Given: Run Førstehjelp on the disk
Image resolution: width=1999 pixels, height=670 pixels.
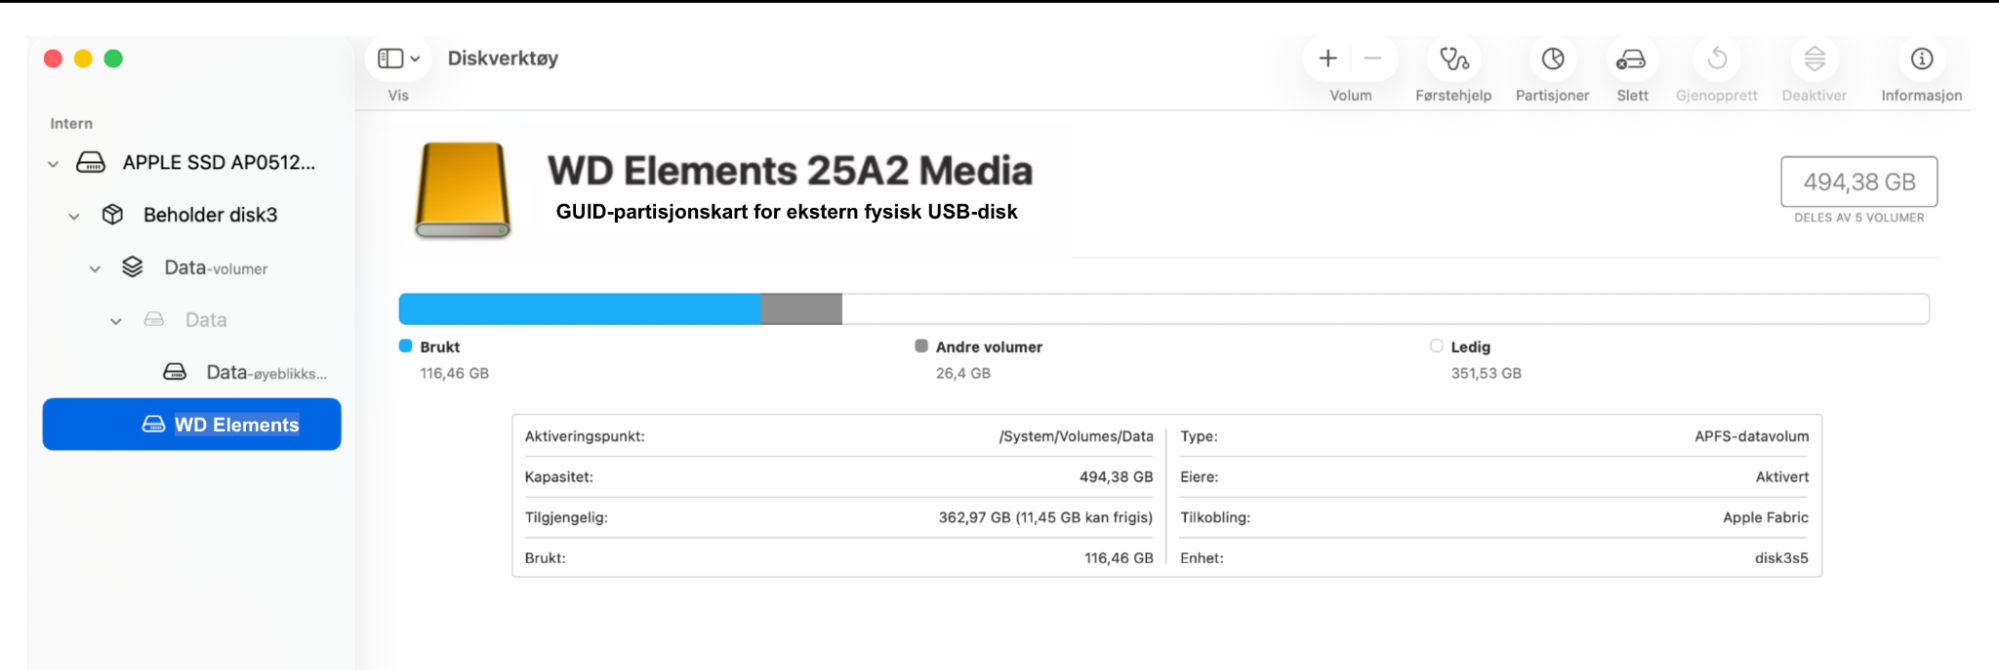Looking at the screenshot, I should [x=1453, y=59].
